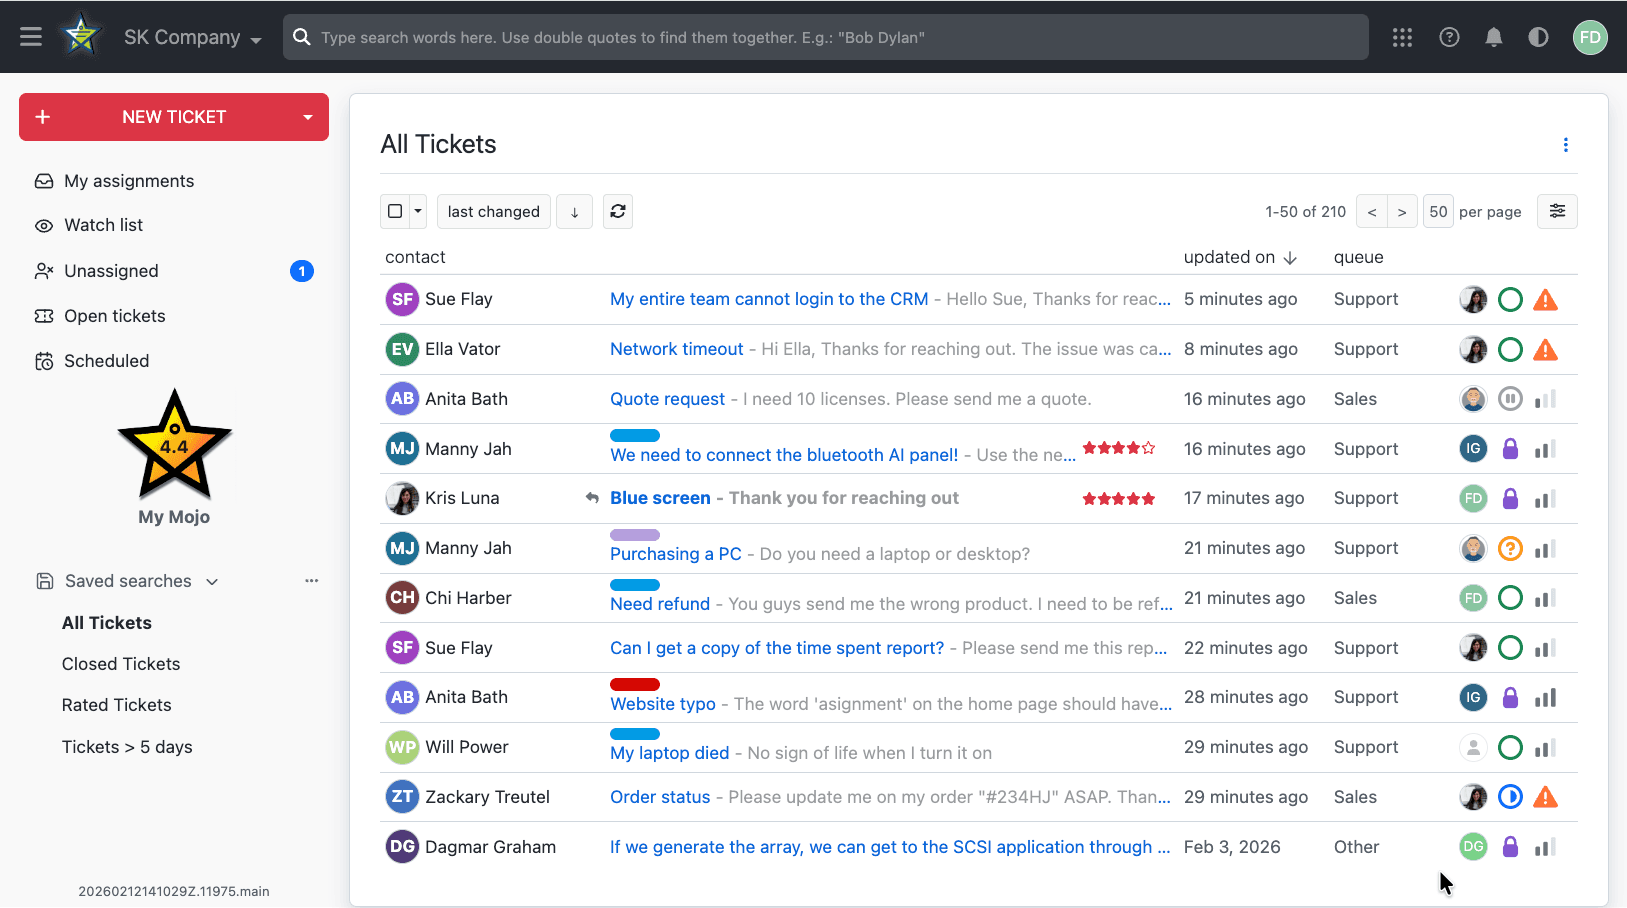Click the locked status icon on Blue screen ticket

[1510, 497]
